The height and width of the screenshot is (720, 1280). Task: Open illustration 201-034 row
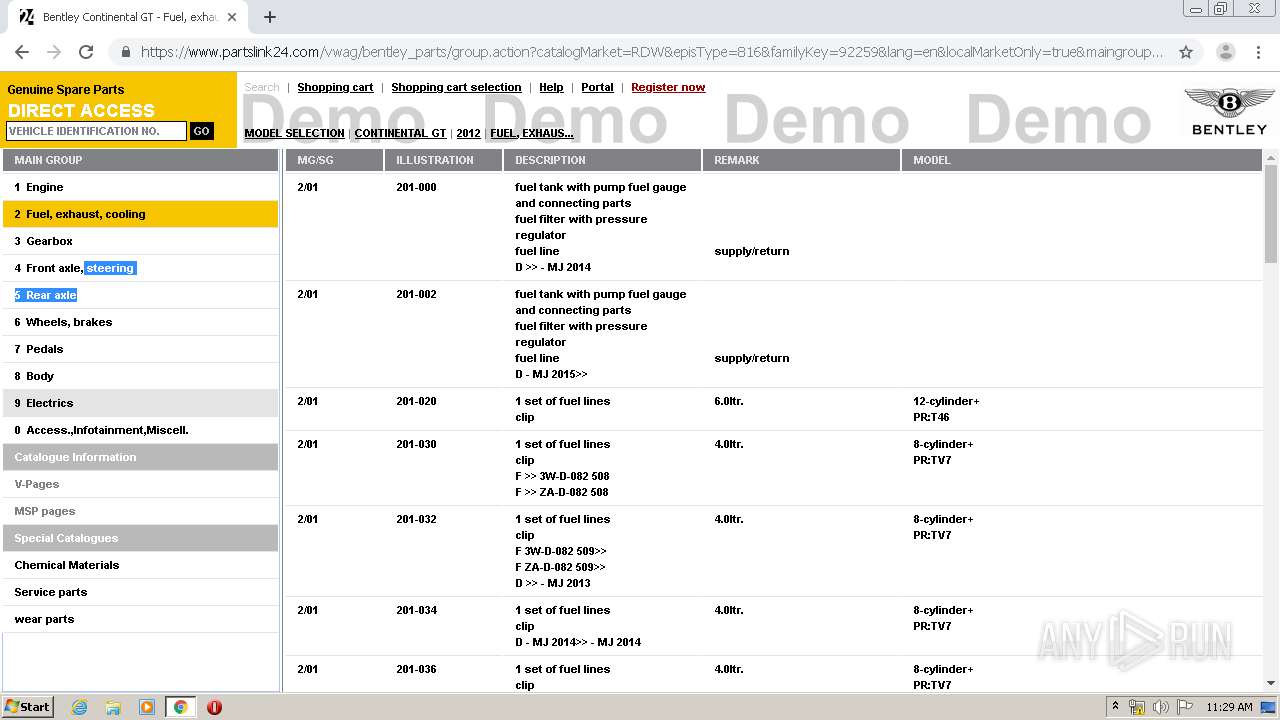tap(774, 626)
